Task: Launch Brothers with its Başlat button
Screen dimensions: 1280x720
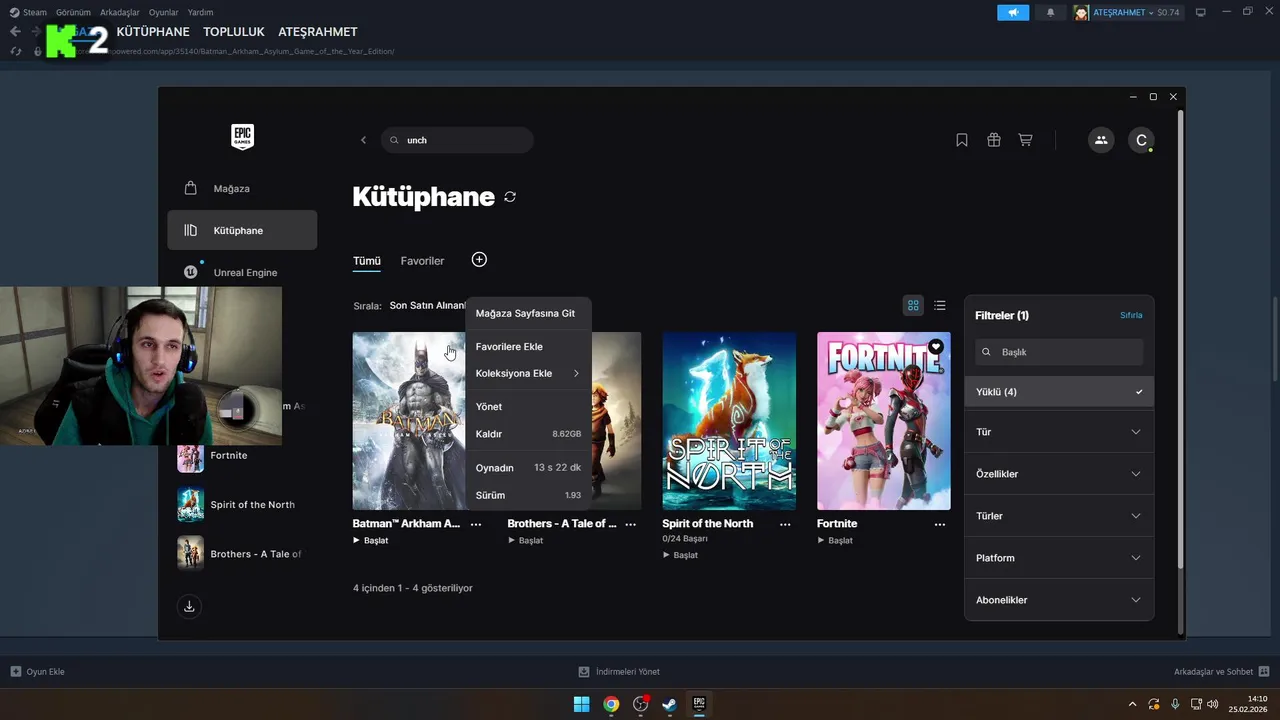Action: (526, 541)
